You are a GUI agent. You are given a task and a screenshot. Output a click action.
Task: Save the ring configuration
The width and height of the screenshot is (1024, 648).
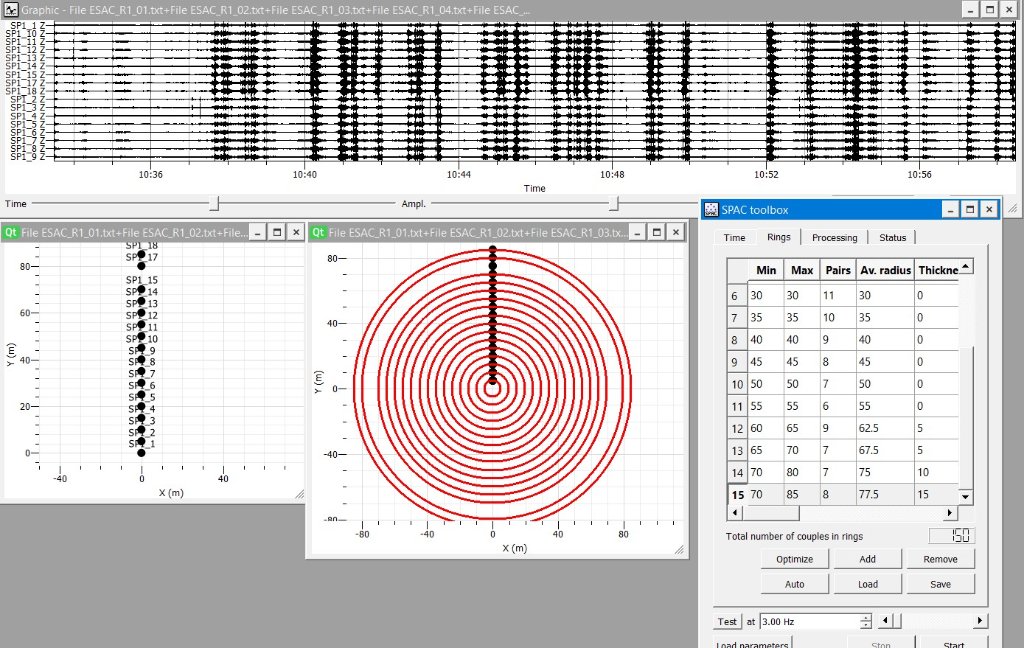940,584
